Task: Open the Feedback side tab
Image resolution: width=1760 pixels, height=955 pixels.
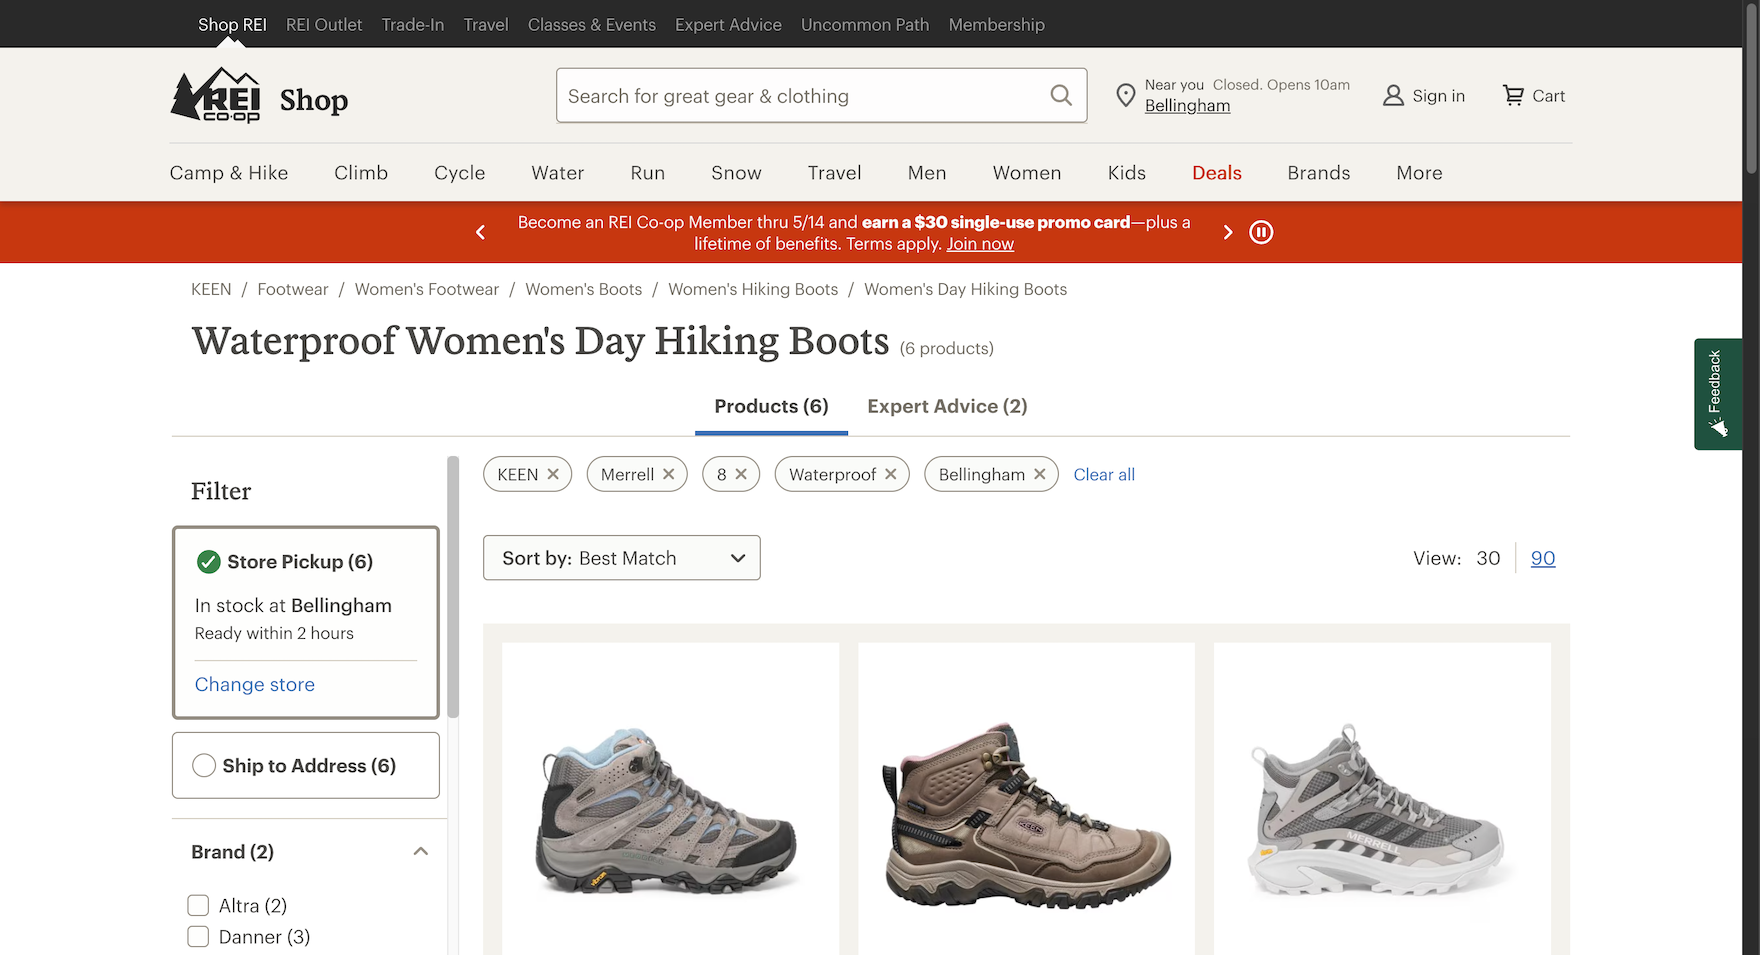Action: [1717, 394]
